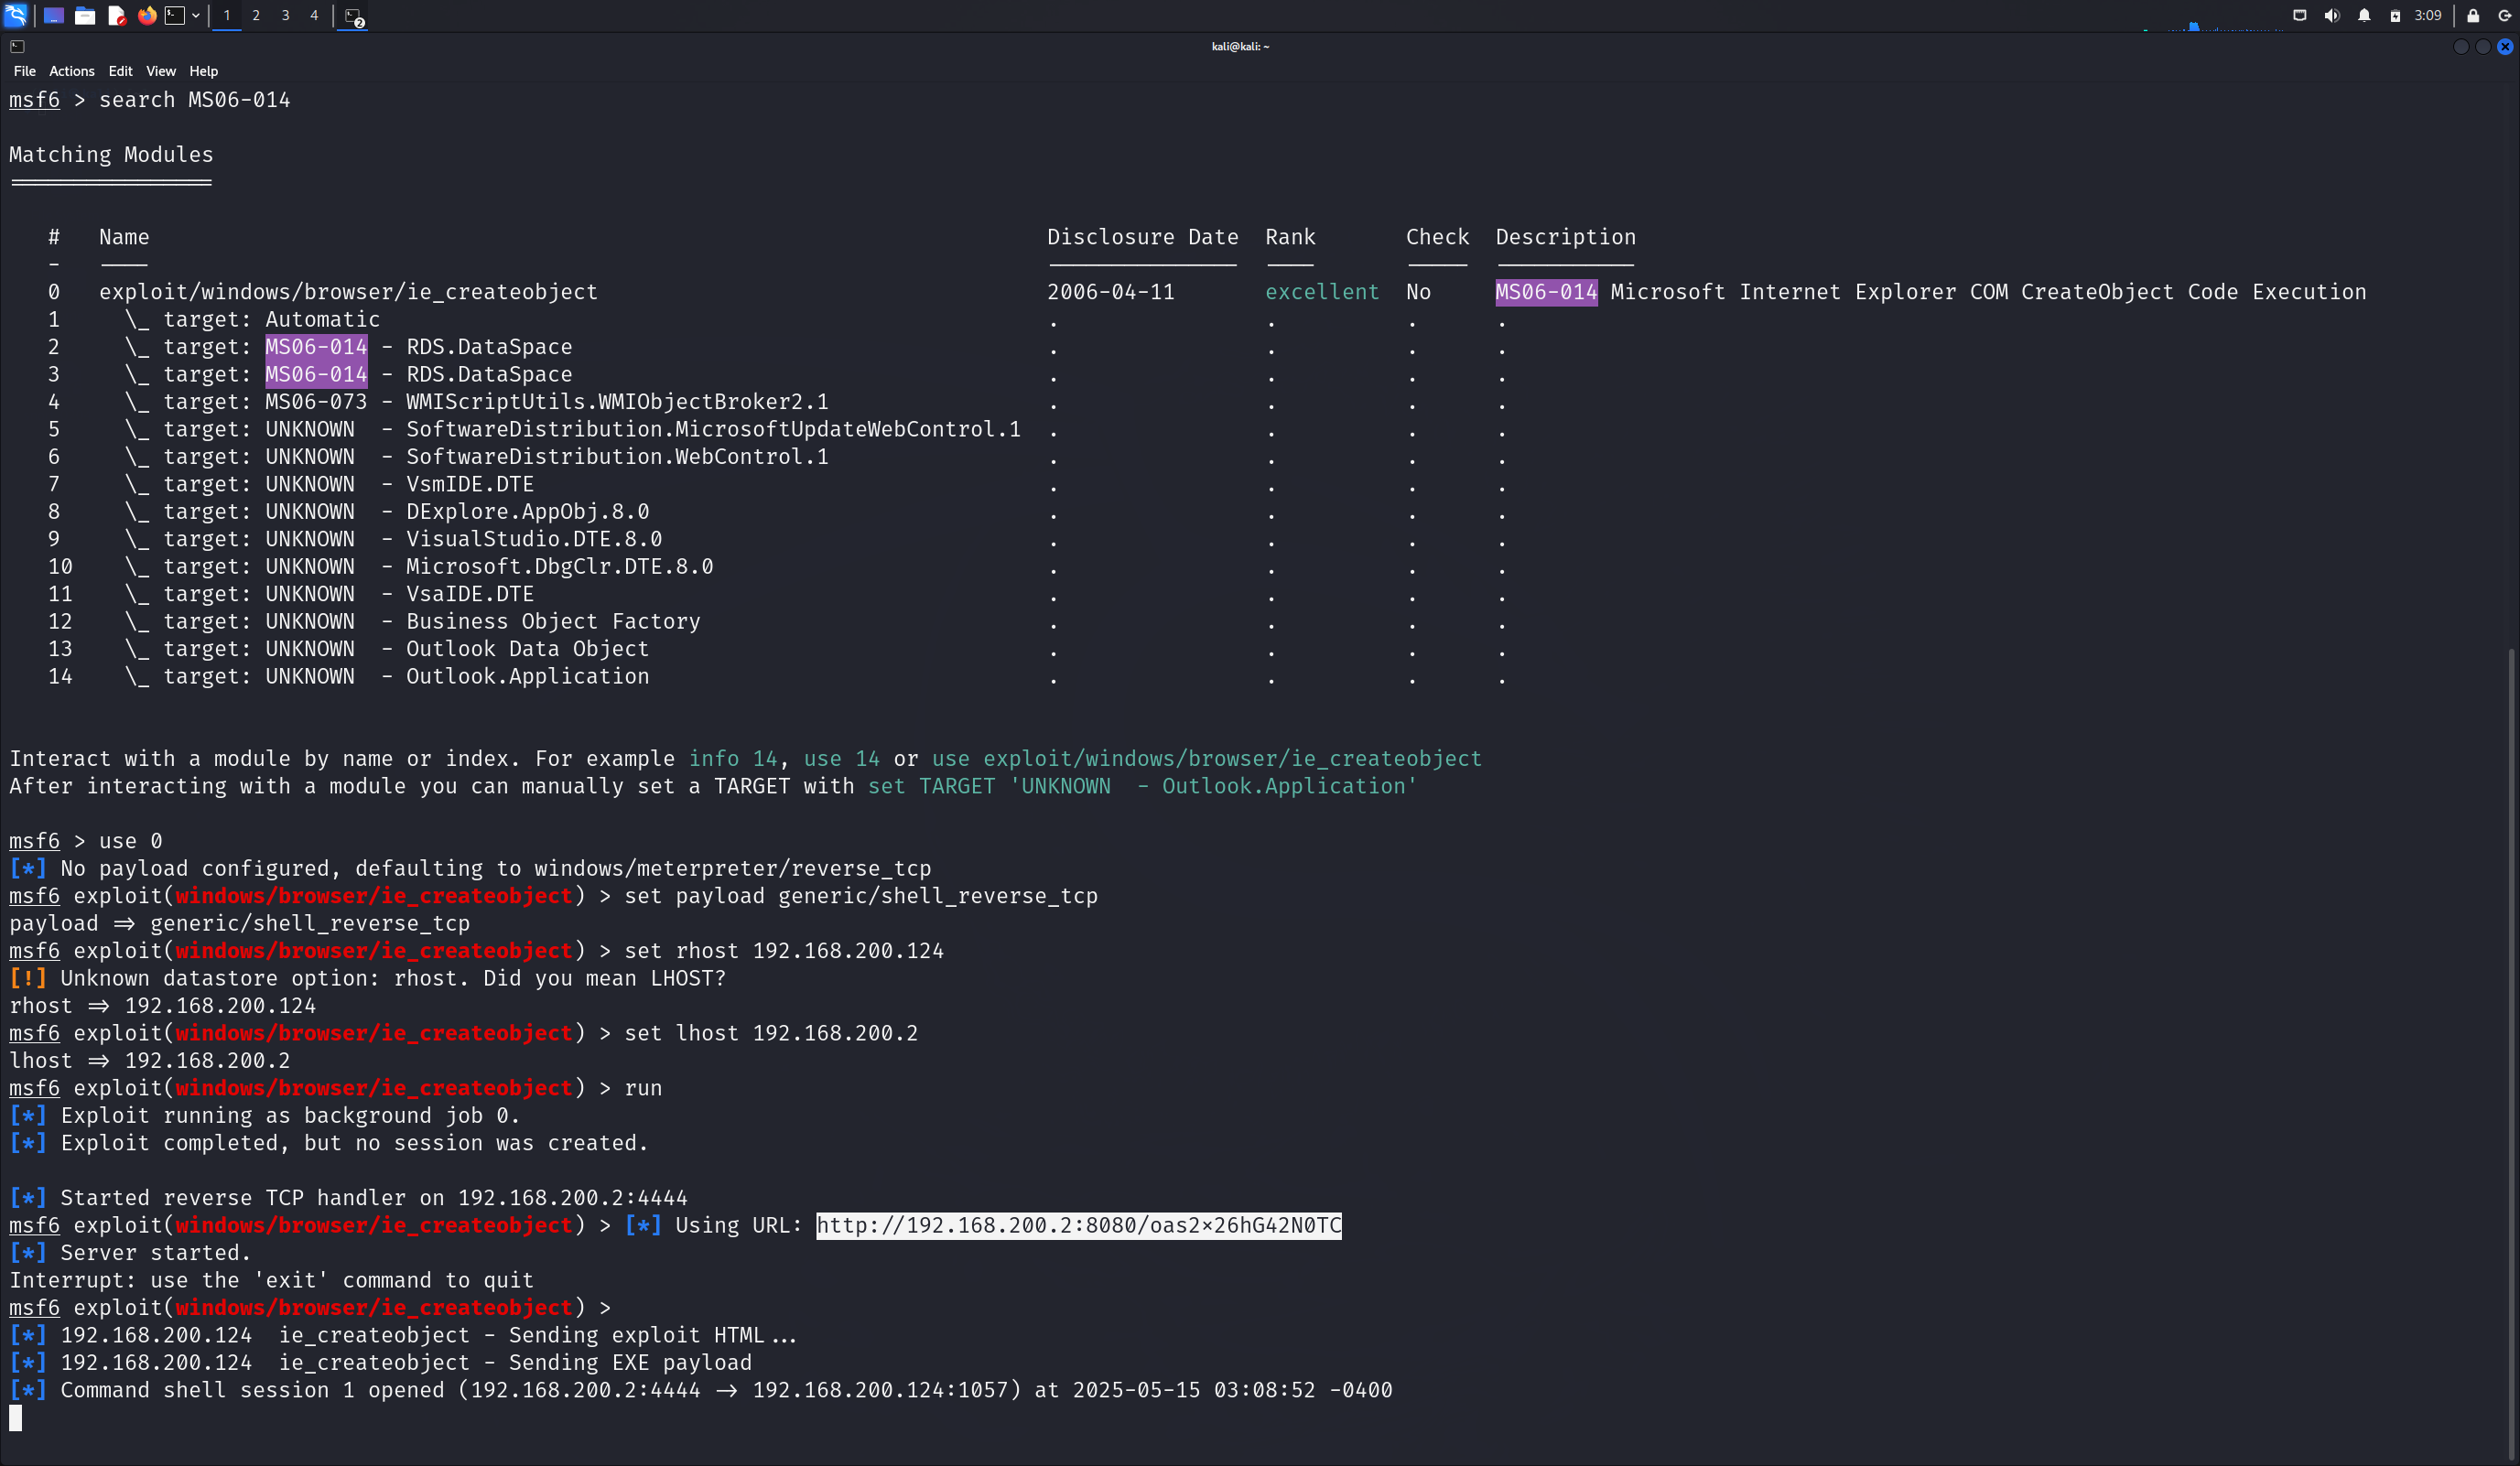The image size is (2520, 1466).
Task: Open the View menu
Action: (x=160, y=71)
